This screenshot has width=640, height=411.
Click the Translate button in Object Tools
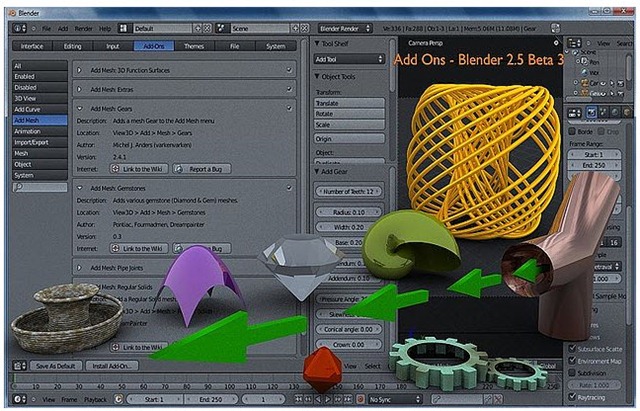349,103
